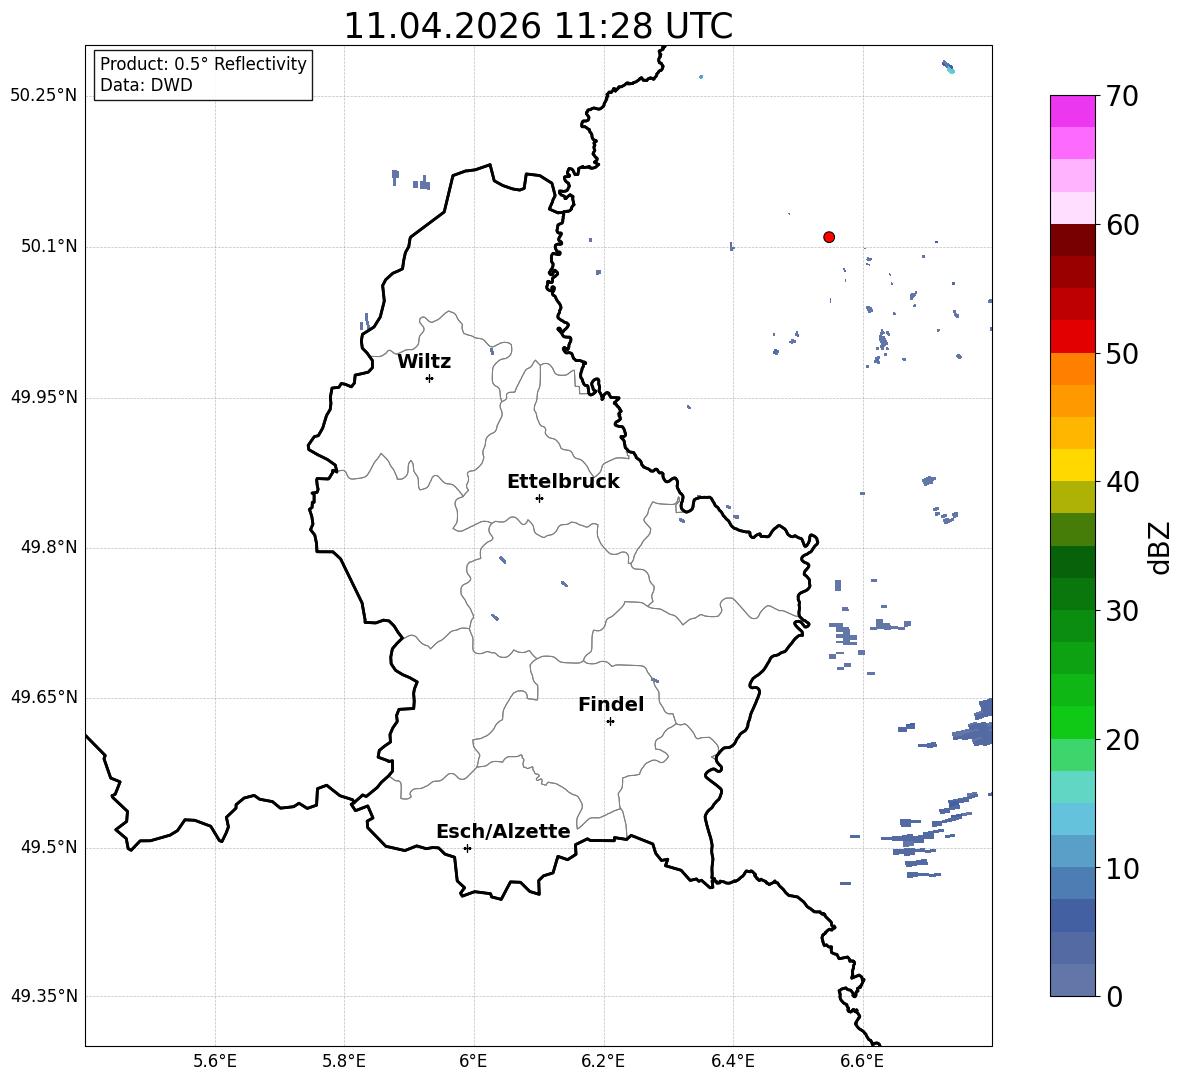
Task: Select the Findel city label
Action: [x=611, y=704]
